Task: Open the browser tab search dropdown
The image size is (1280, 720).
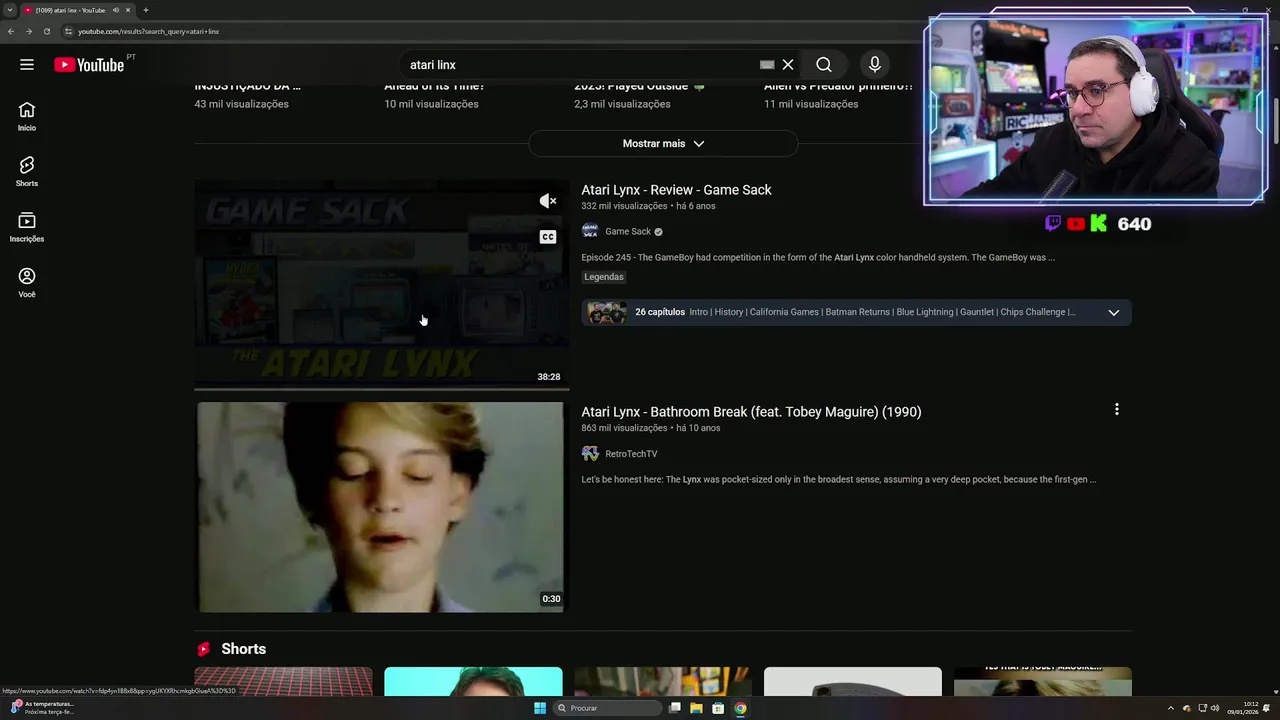Action: [10, 10]
